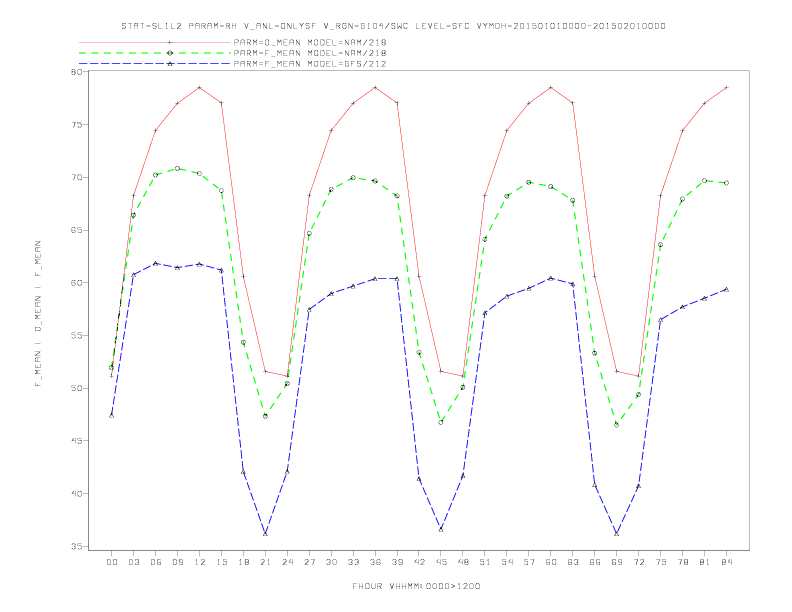Click x-axis forecast hour label 03
Image resolution: width=792 pixels, height=612 pixels.
(134, 562)
